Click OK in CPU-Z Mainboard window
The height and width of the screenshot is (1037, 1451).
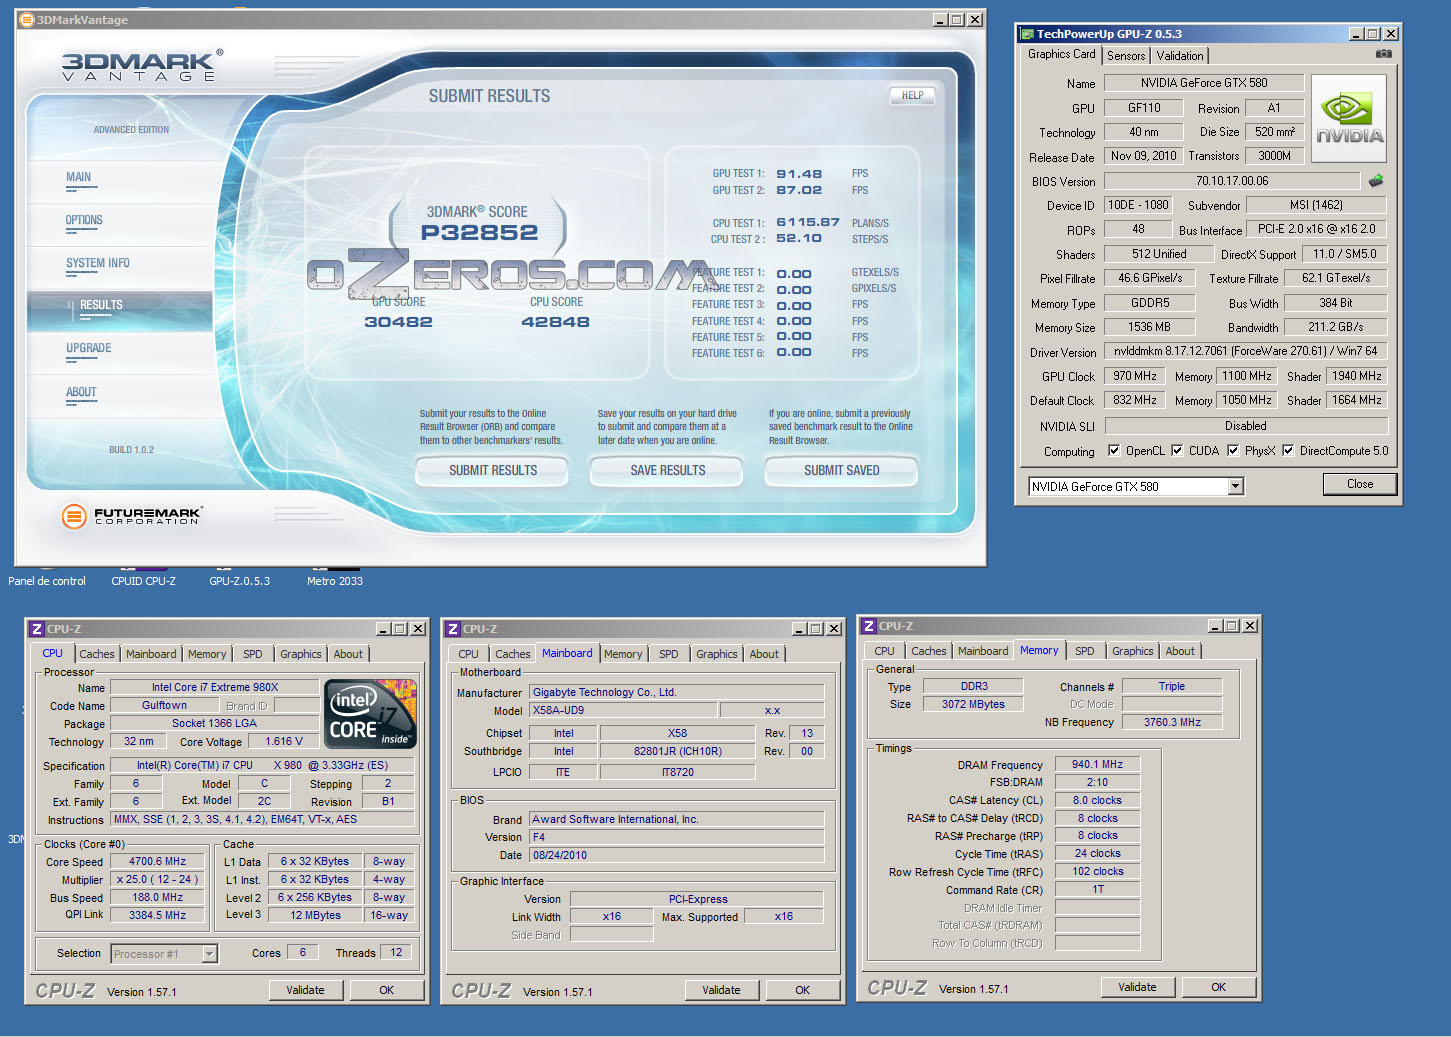(x=802, y=990)
